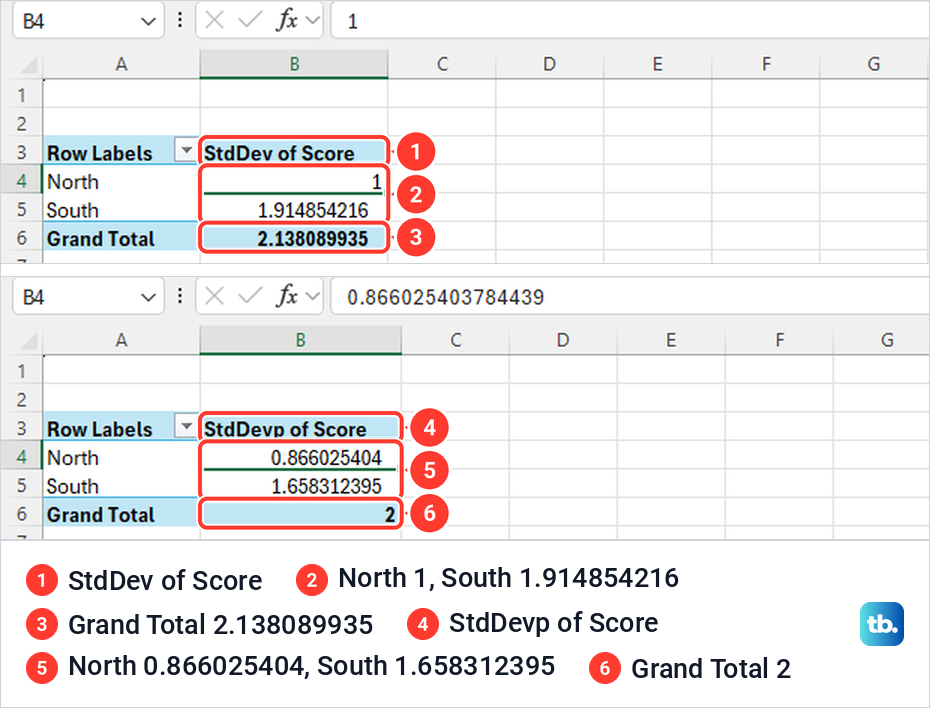Click Grand Total label in bottom pivot table
930x708 pixels.
(122, 513)
